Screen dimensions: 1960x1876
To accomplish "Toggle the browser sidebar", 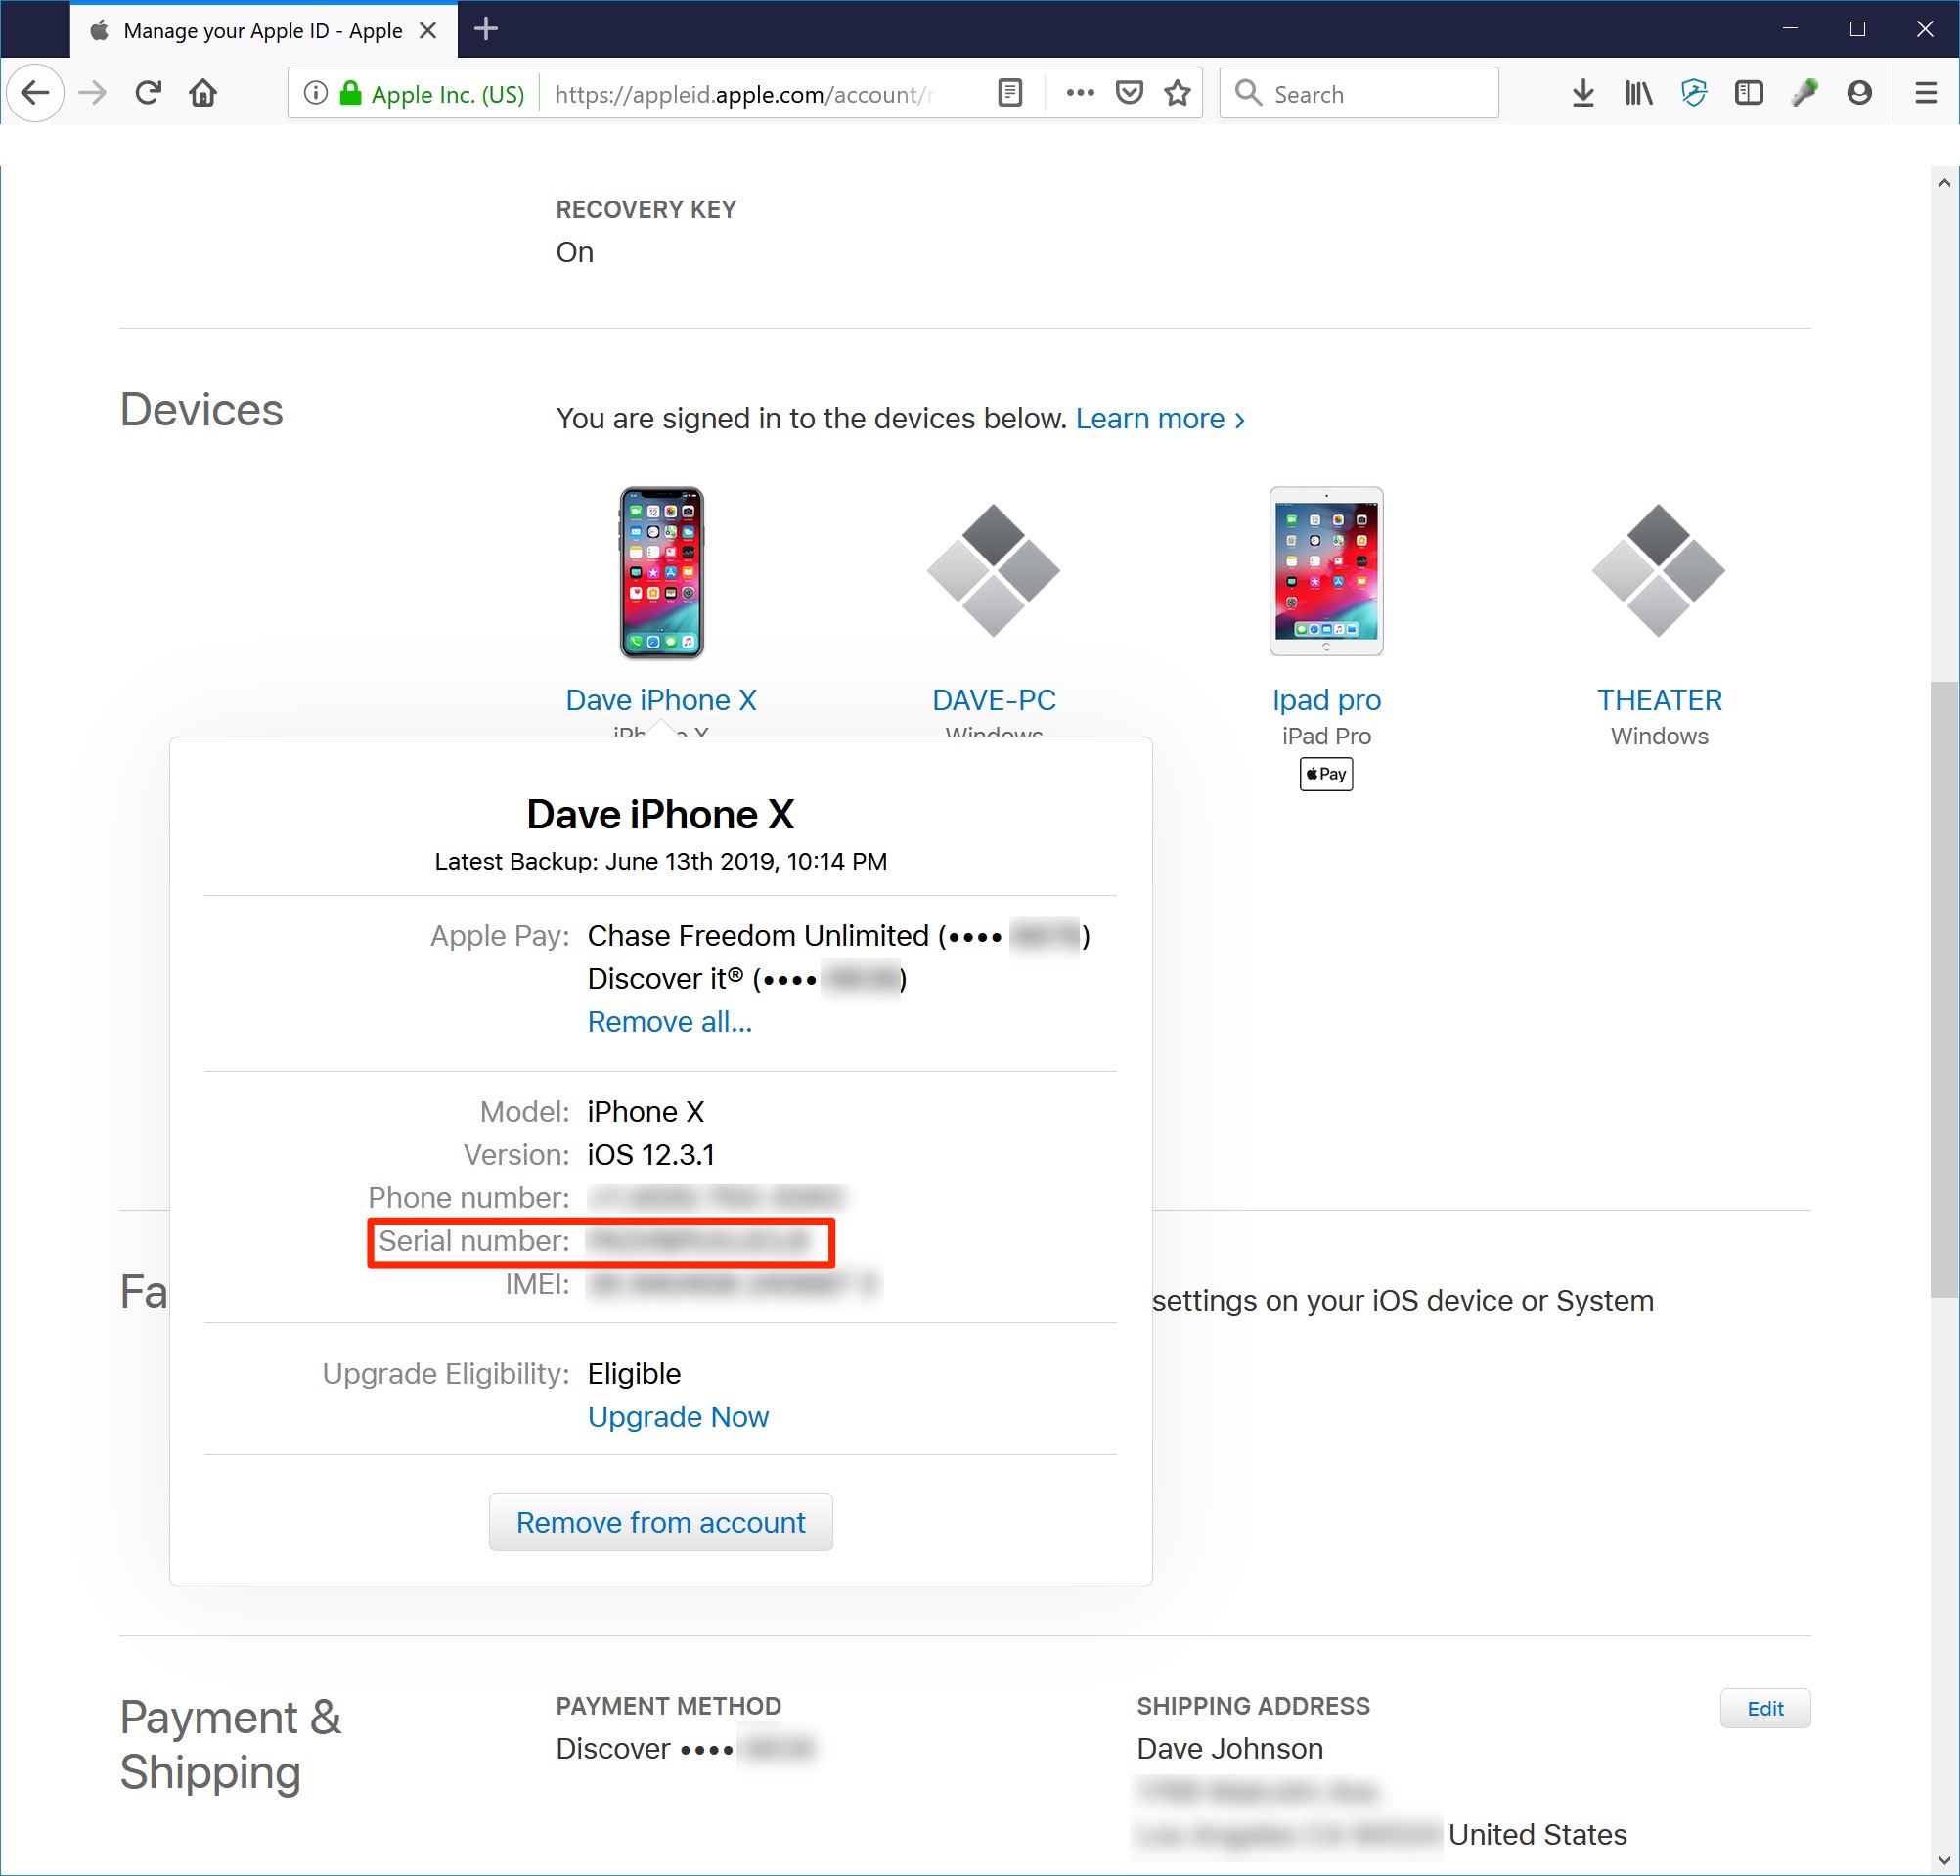I will pyautogui.click(x=1748, y=92).
